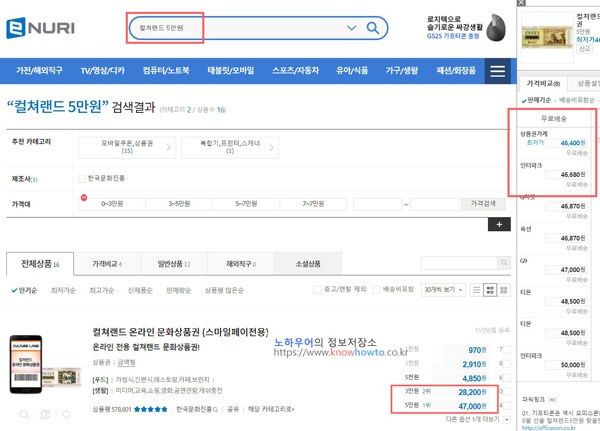Open the 가구/생활 menu item

click(x=402, y=70)
